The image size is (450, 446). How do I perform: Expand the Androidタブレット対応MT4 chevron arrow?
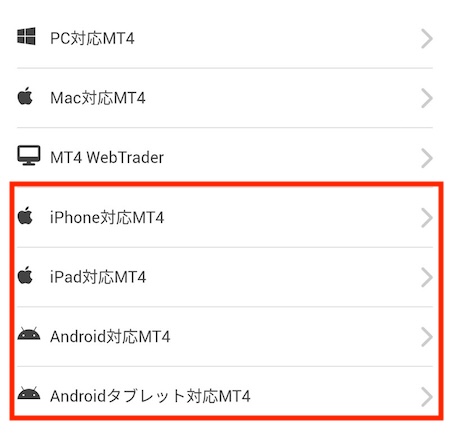click(427, 397)
